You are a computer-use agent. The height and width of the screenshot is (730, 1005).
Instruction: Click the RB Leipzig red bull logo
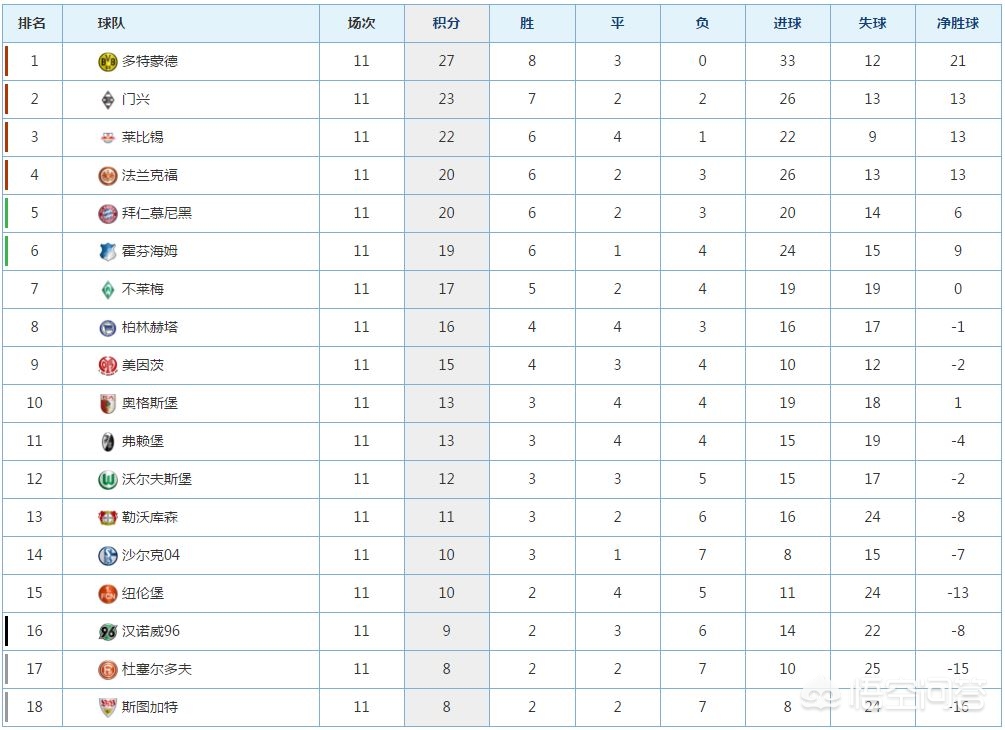108,137
